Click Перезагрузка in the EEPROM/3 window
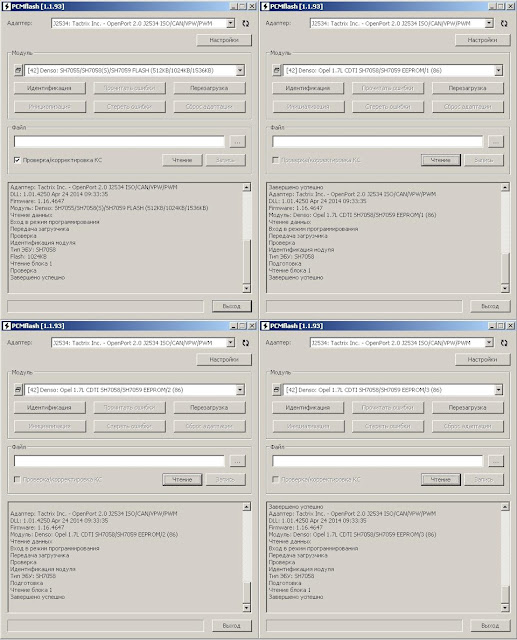Screen dimensions: 517x640 pos(468,408)
